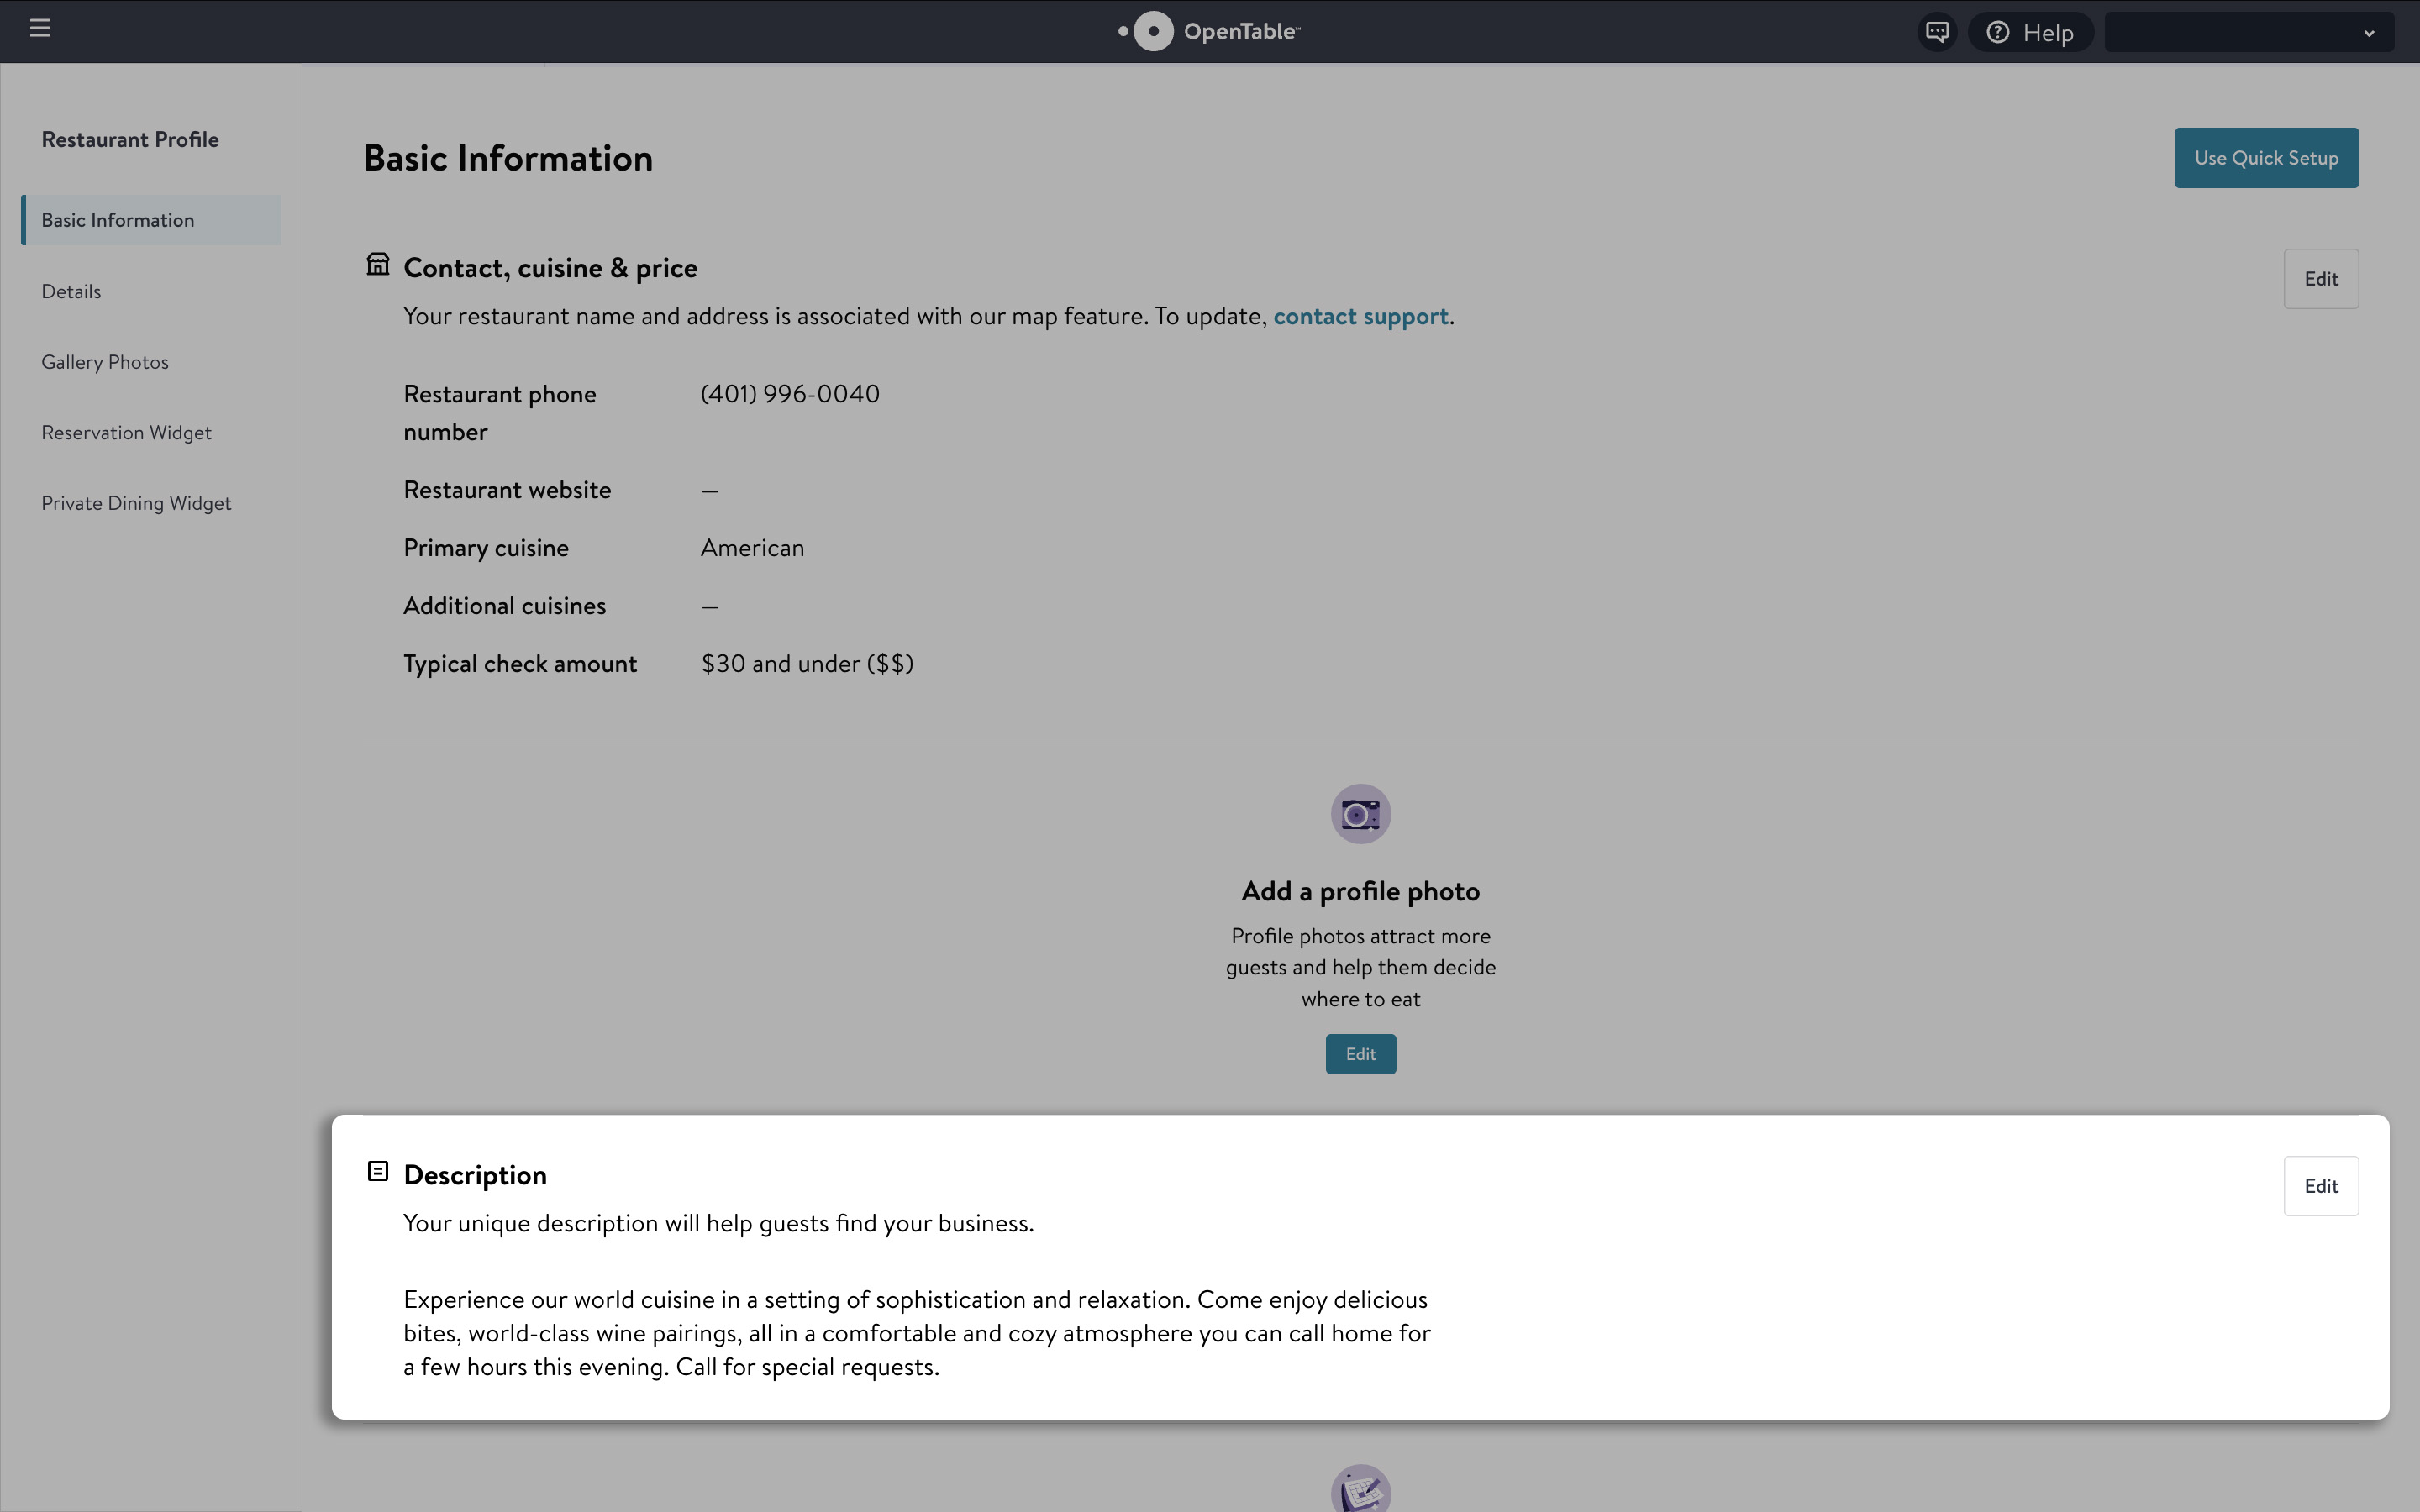
Task: Click the Basic Information page heading
Action: (x=508, y=158)
